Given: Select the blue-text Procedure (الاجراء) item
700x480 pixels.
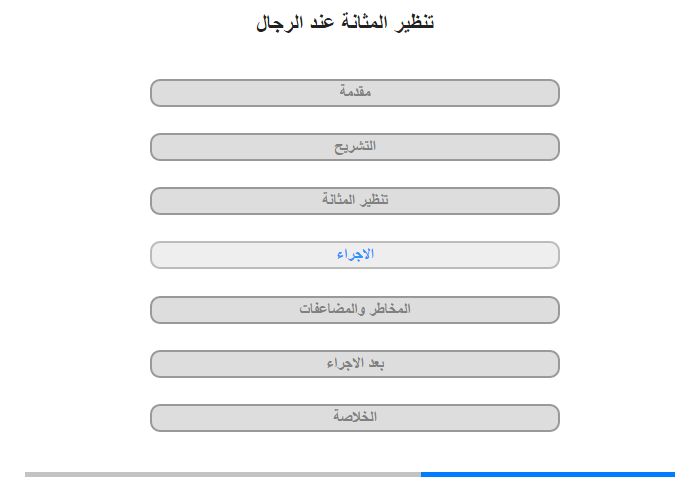Looking at the screenshot, I should tap(355, 255).
